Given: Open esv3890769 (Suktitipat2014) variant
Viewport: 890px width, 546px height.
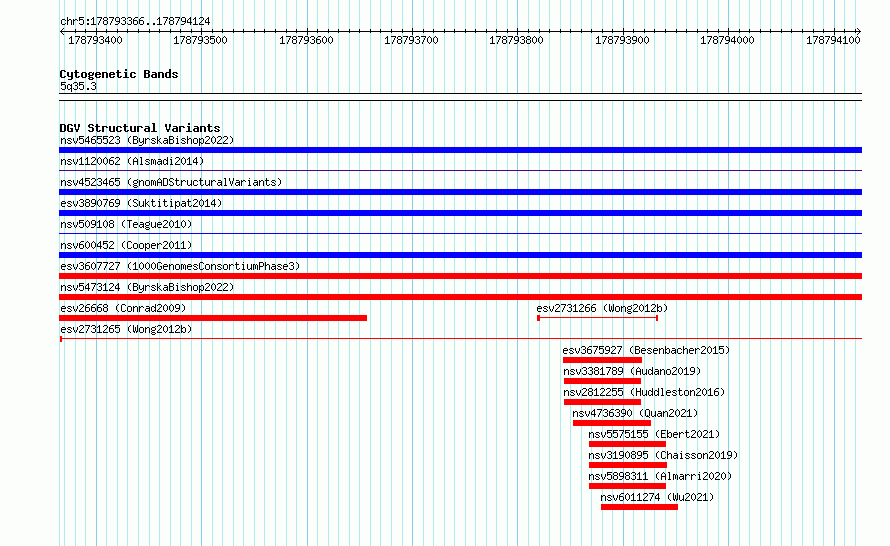Looking at the screenshot, I should [x=141, y=203].
